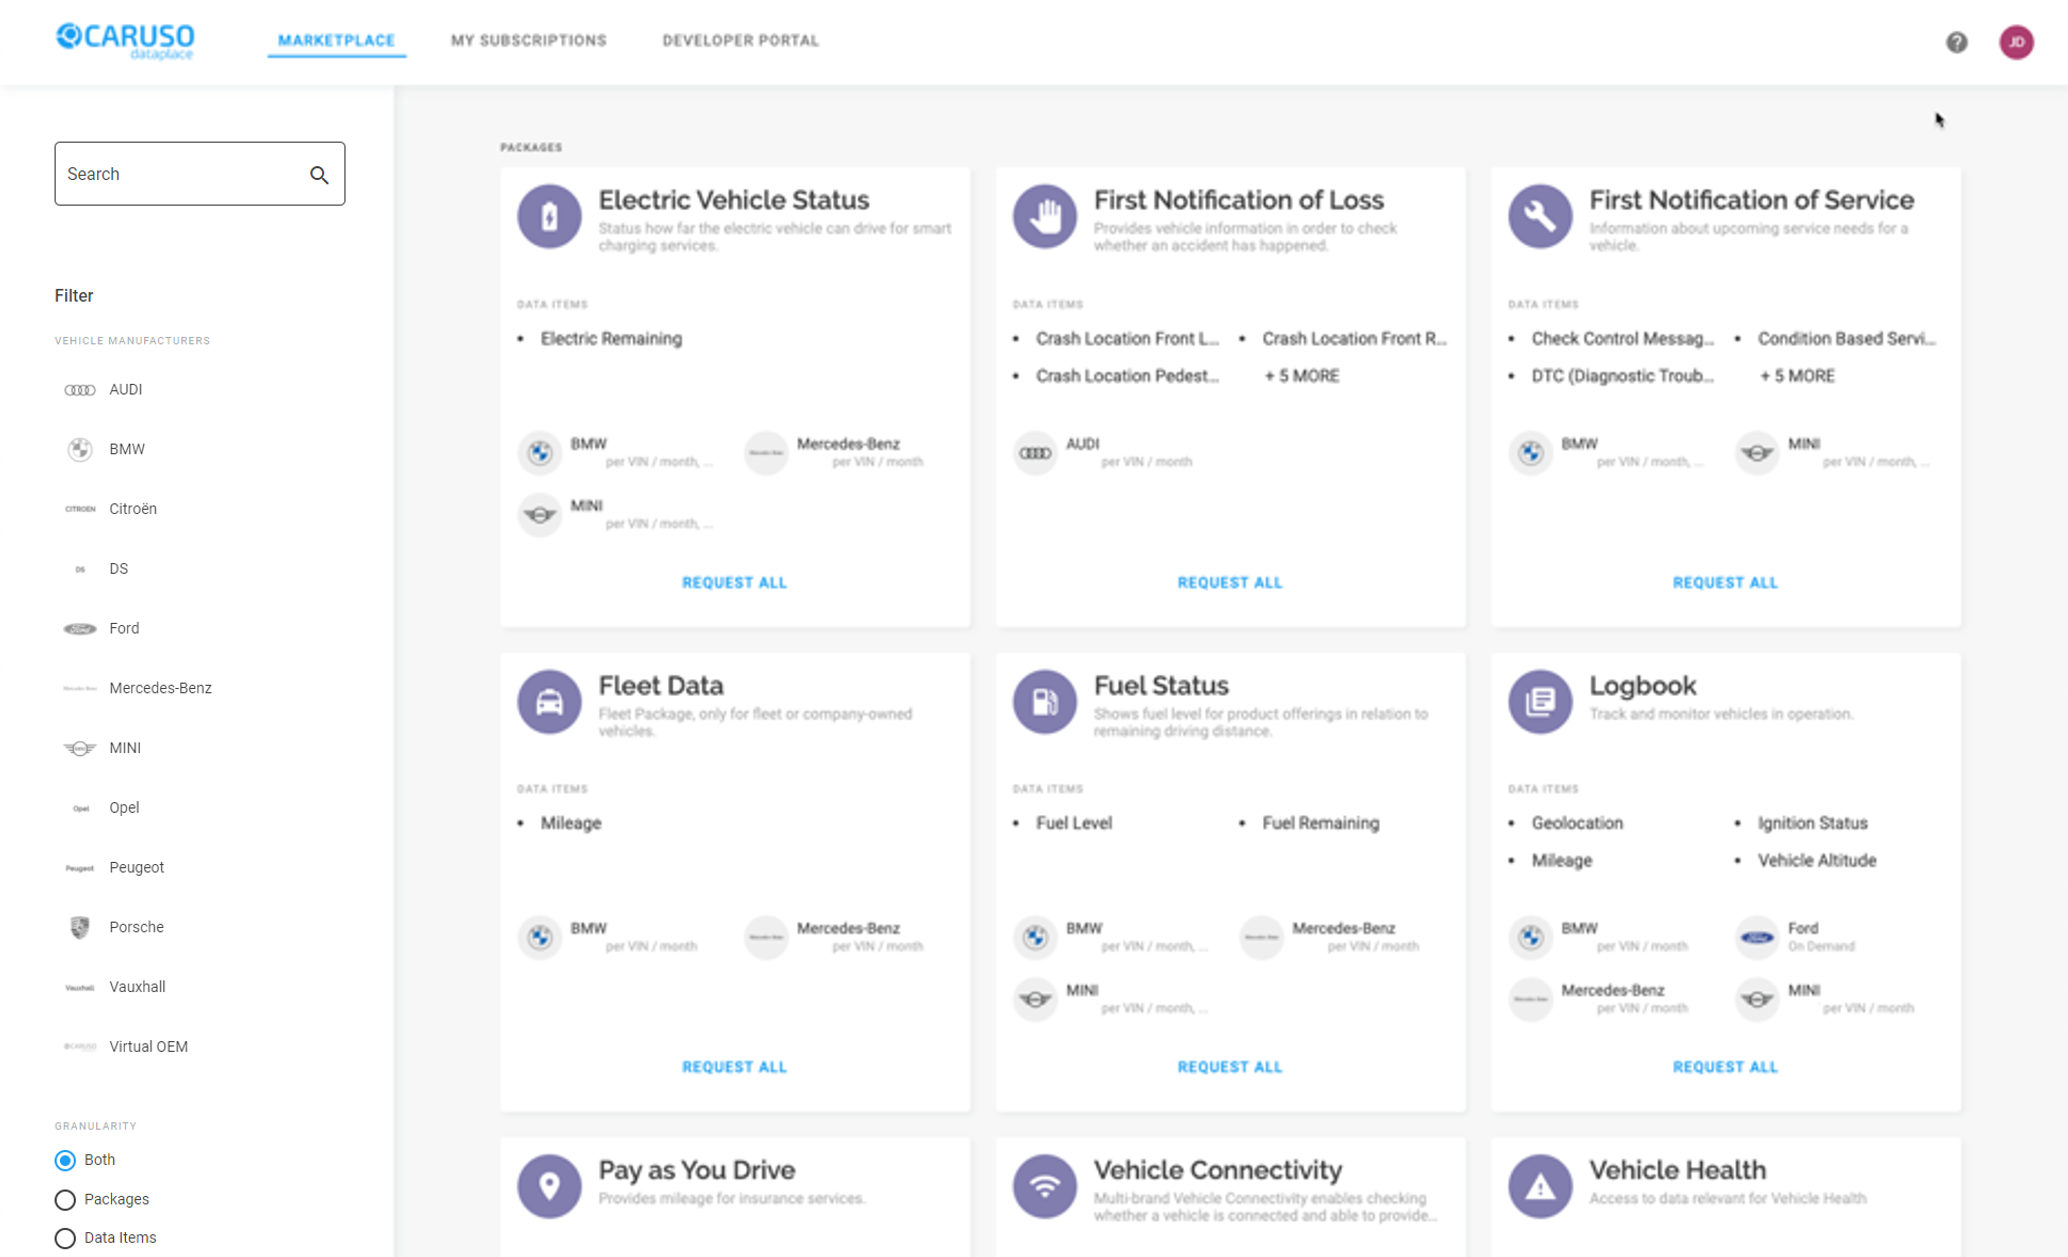
Task: Click the Fuel Level data item
Action: point(1074,824)
